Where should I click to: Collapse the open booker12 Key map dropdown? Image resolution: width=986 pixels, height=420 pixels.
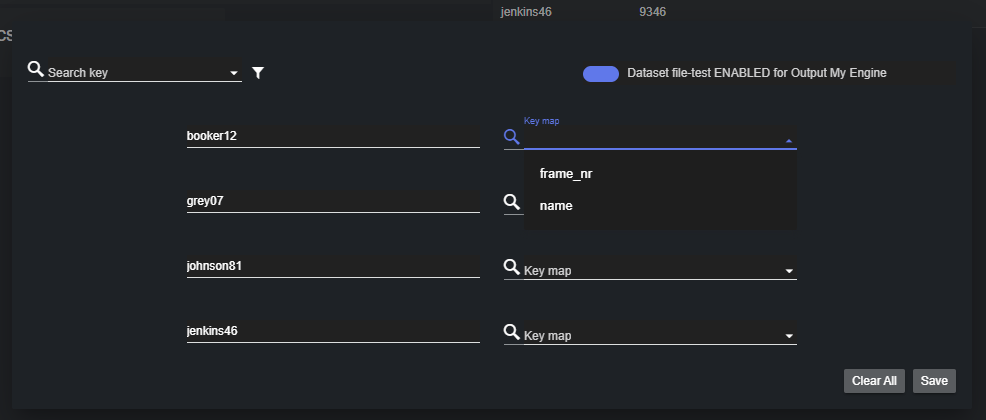789,141
